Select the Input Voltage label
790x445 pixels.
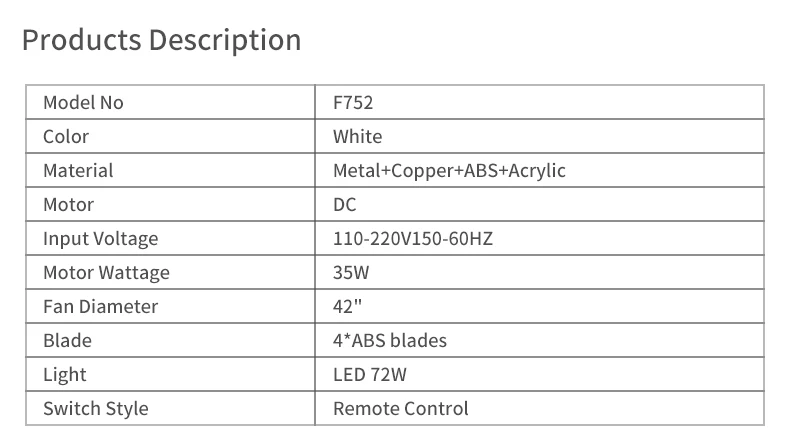[100, 238]
